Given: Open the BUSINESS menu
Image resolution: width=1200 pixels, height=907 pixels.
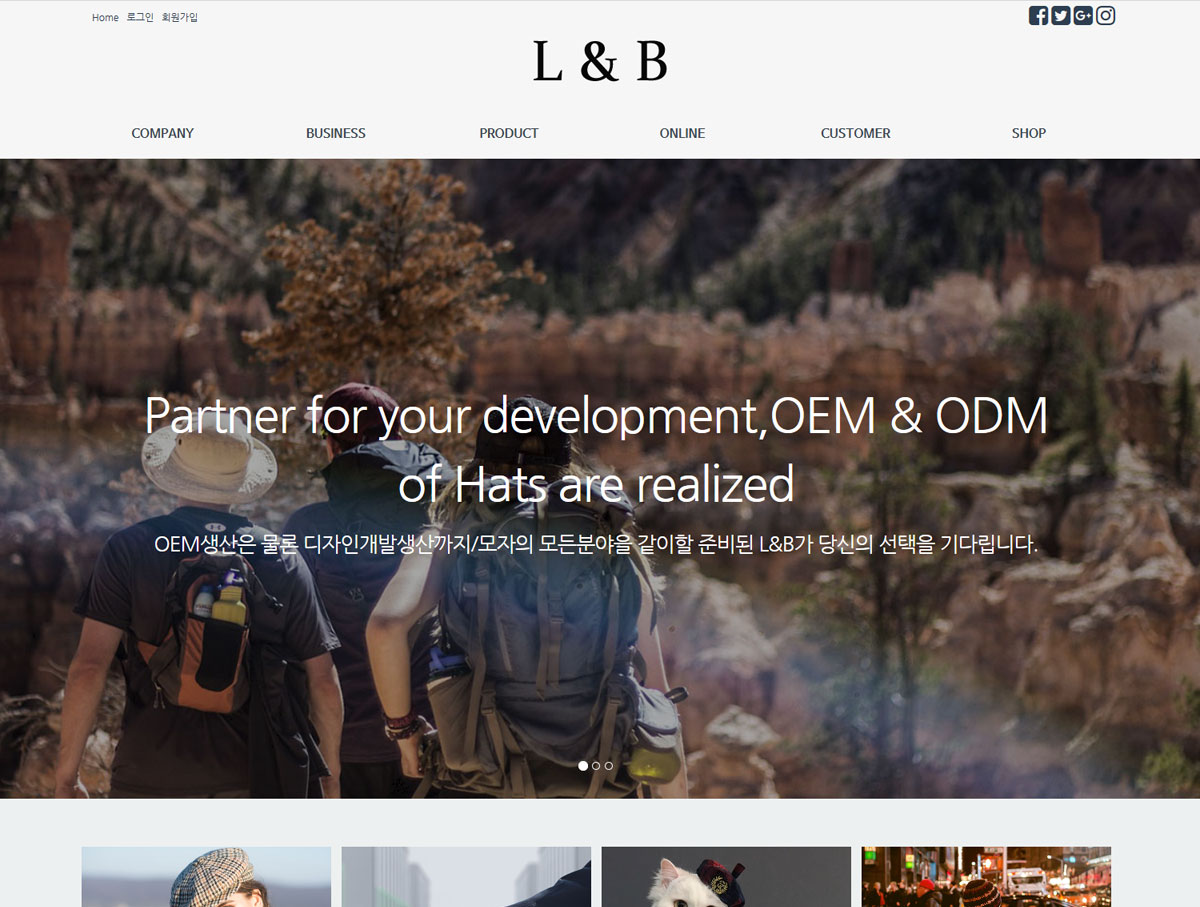Looking at the screenshot, I should pyautogui.click(x=336, y=133).
